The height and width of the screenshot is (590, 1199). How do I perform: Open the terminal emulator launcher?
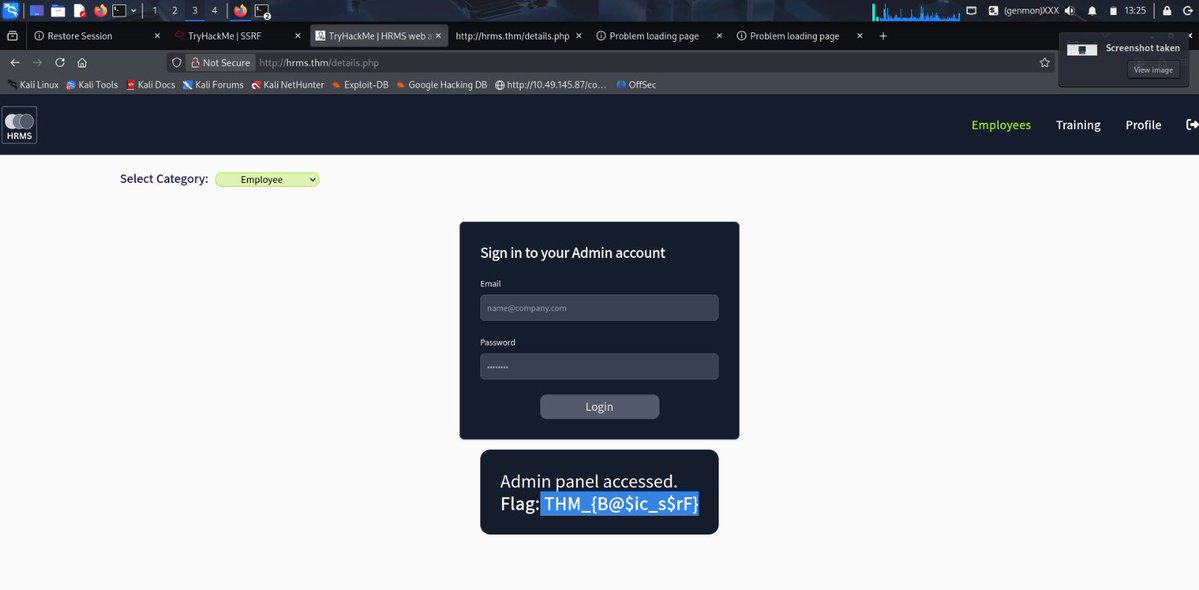tap(119, 11)
